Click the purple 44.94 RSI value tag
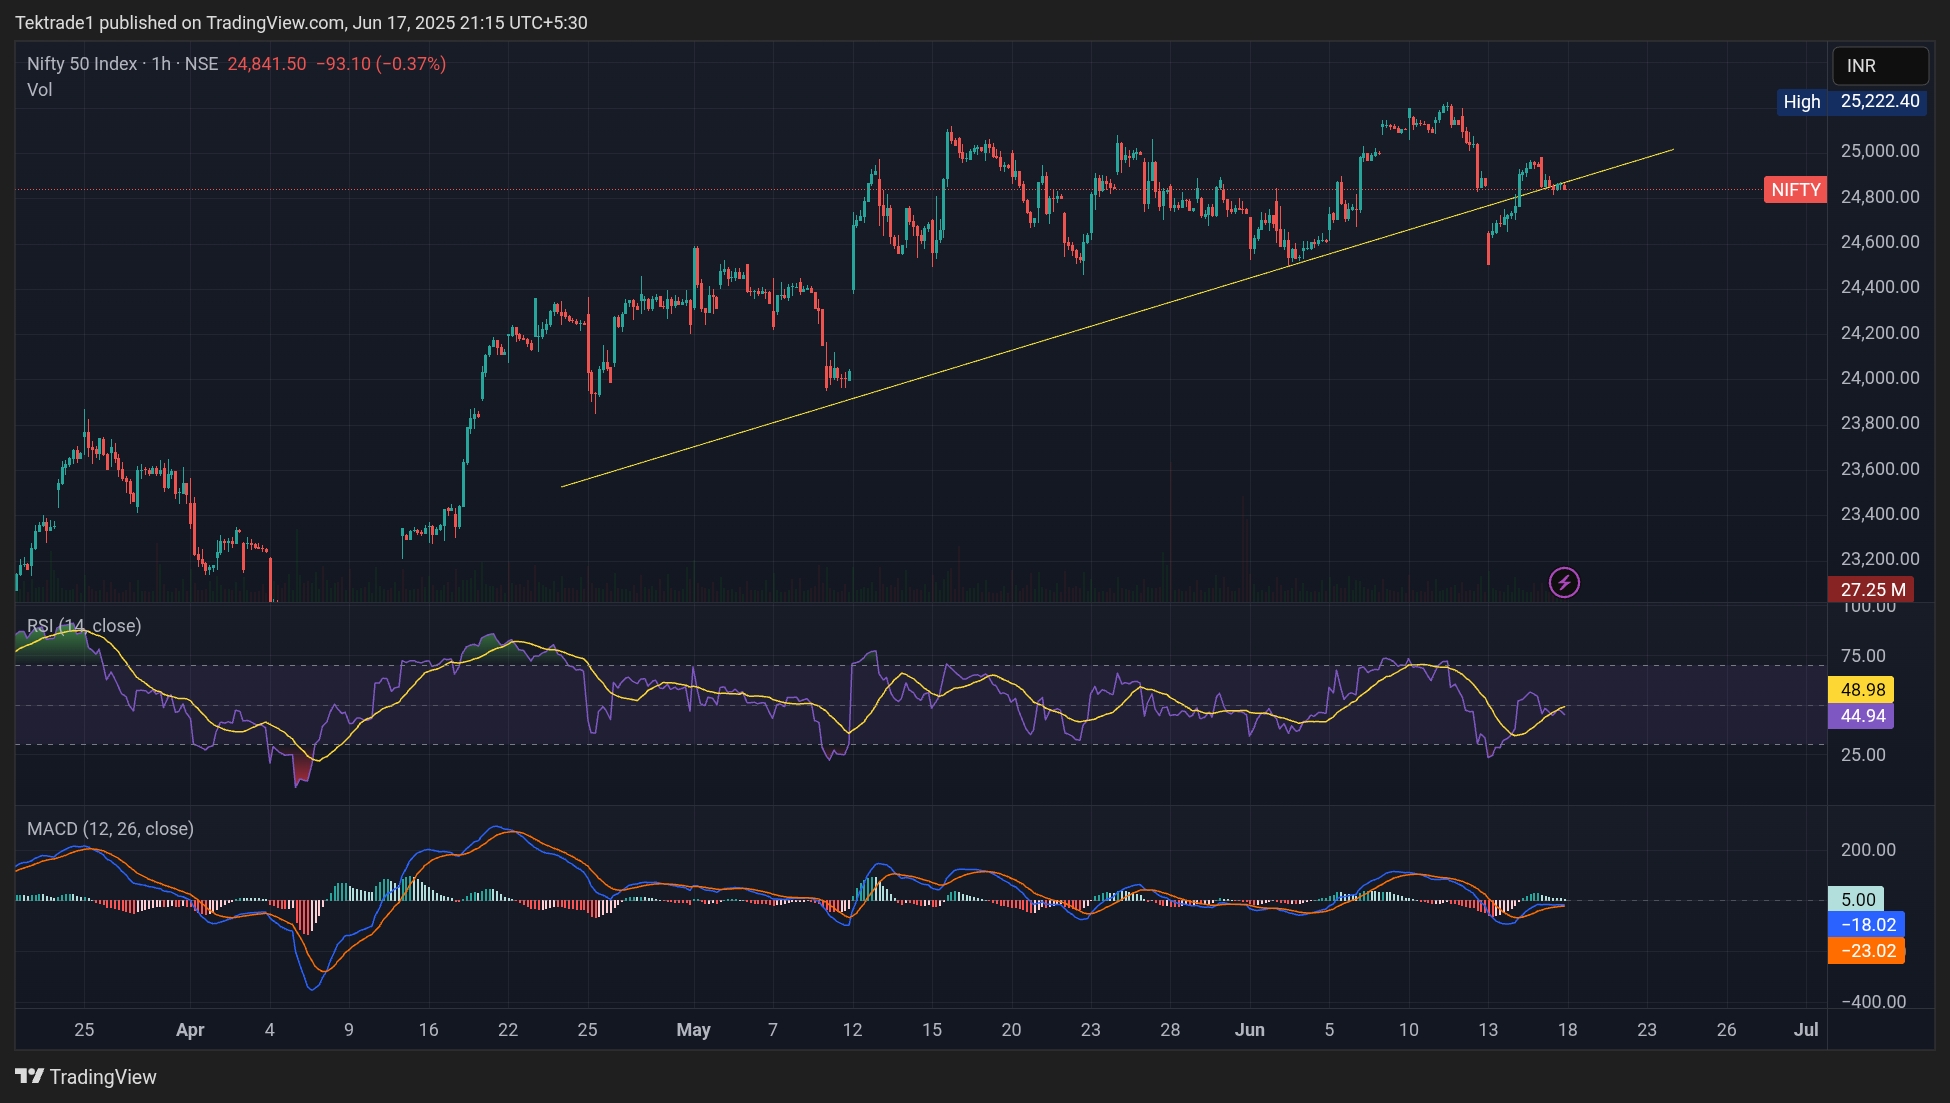The width and height of the screenshot is (1950, 1103). click(1861, 716)
